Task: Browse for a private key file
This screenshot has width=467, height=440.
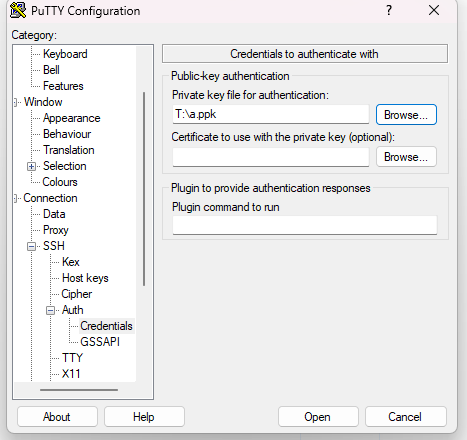Action: (x=406, y=115)
